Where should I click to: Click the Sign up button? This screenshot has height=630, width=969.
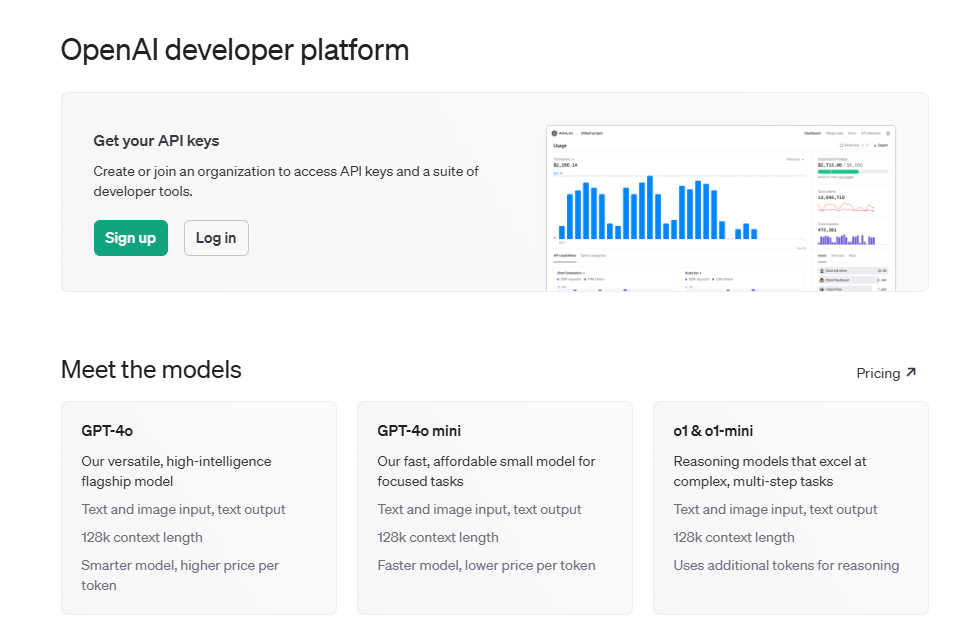click(131, 238)
